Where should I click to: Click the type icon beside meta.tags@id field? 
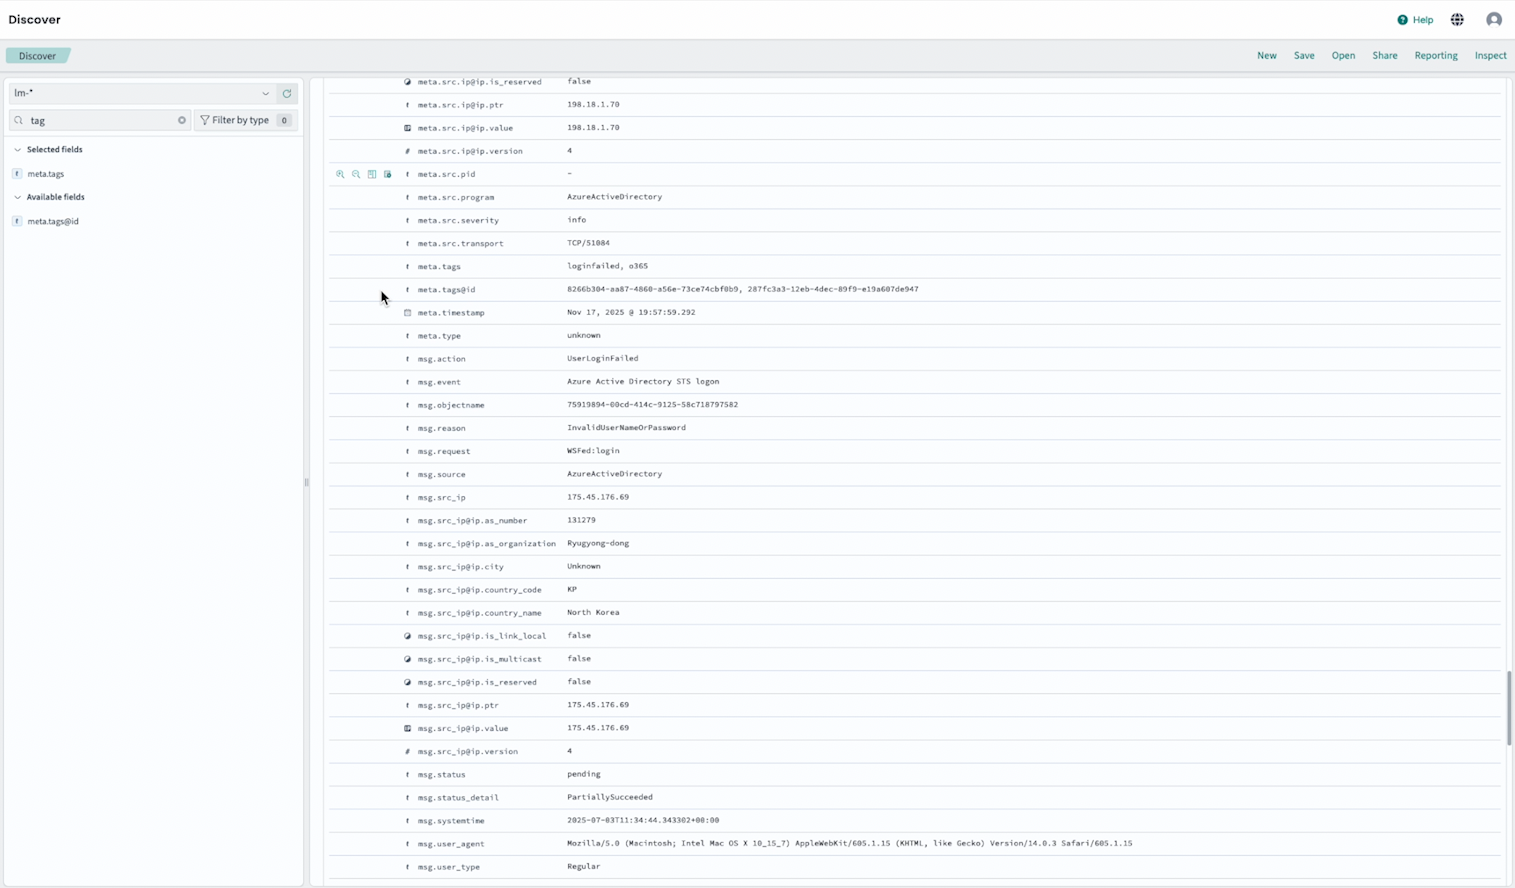(407, 290)
